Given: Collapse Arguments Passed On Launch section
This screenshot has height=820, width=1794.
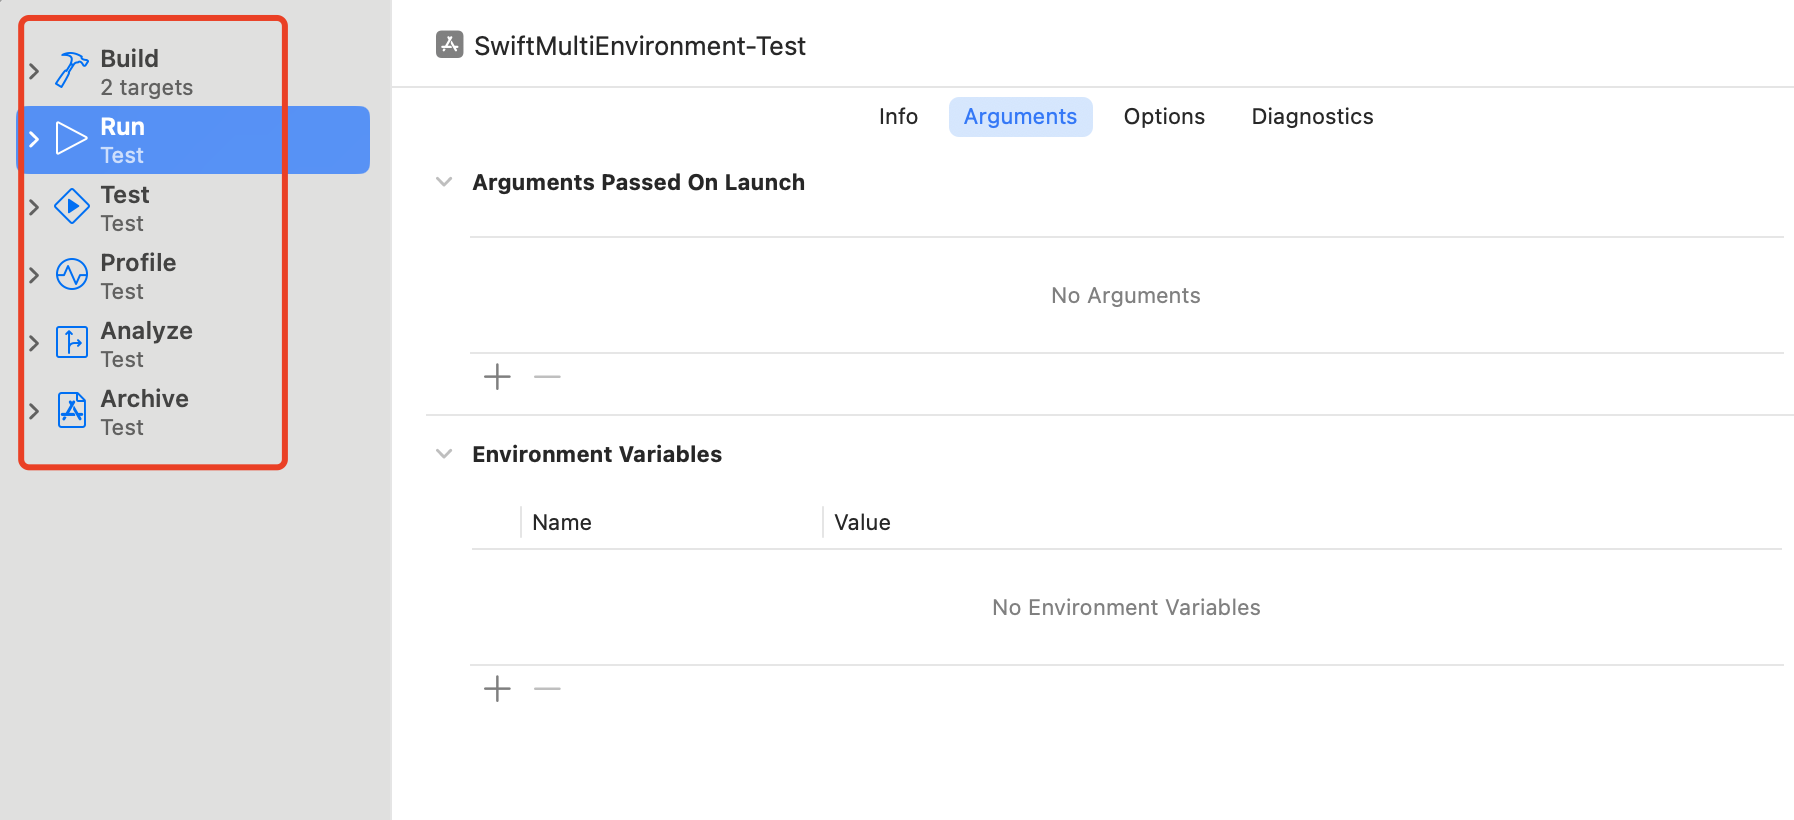Looking at the screenshot, I should [444, 182].
